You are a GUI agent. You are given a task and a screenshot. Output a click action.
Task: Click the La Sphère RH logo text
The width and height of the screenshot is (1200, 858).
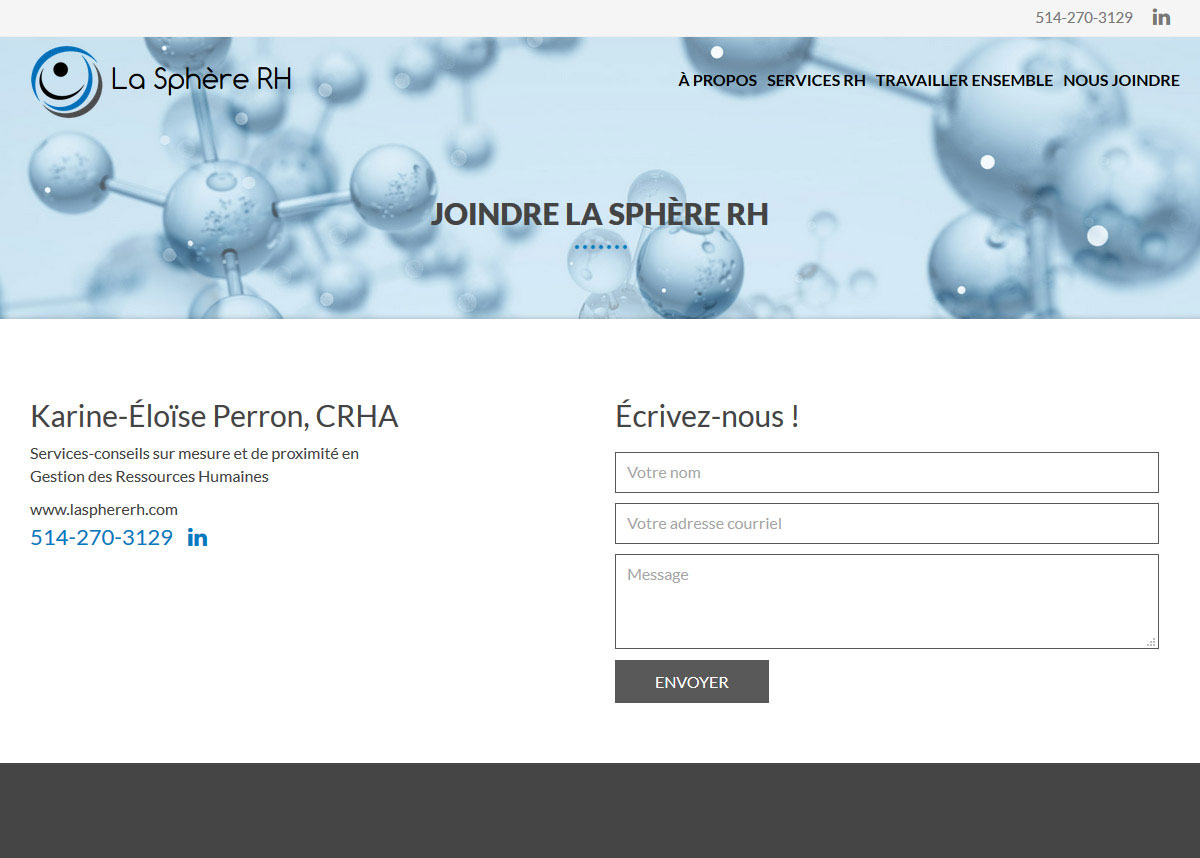coord(200,80)
